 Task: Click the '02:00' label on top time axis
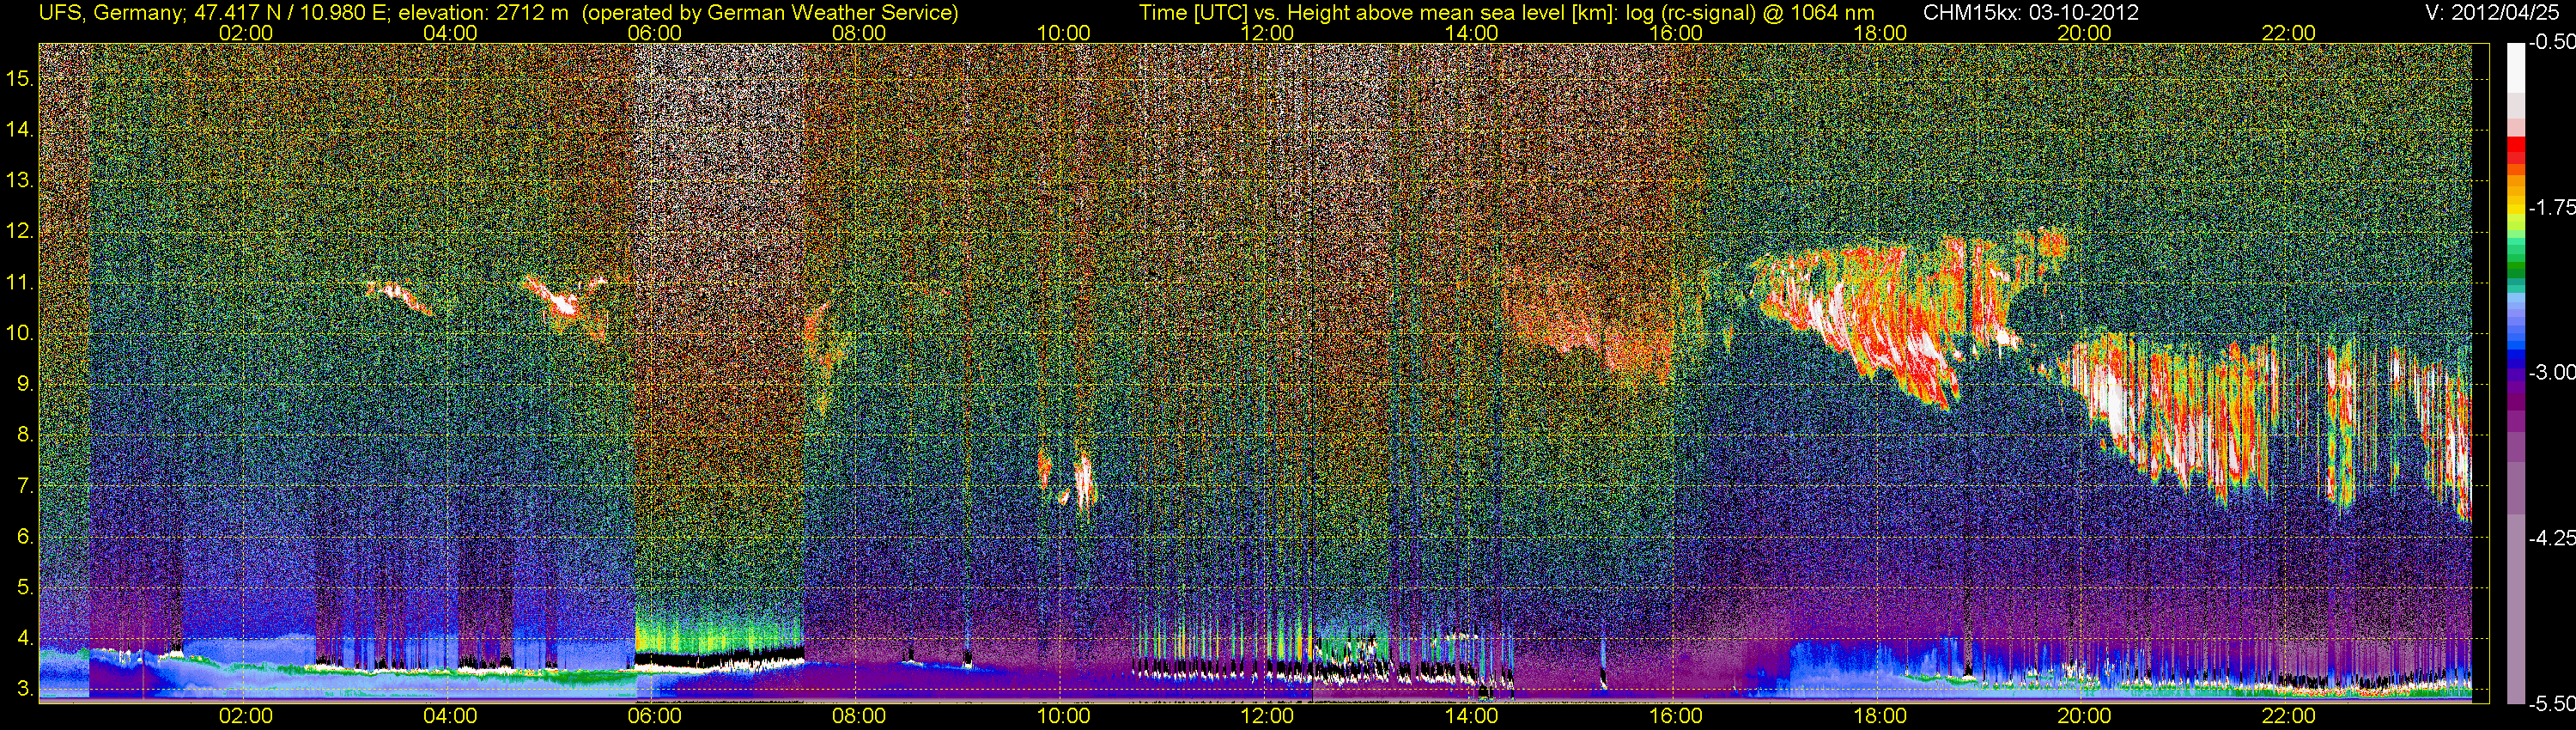point(246,33)
